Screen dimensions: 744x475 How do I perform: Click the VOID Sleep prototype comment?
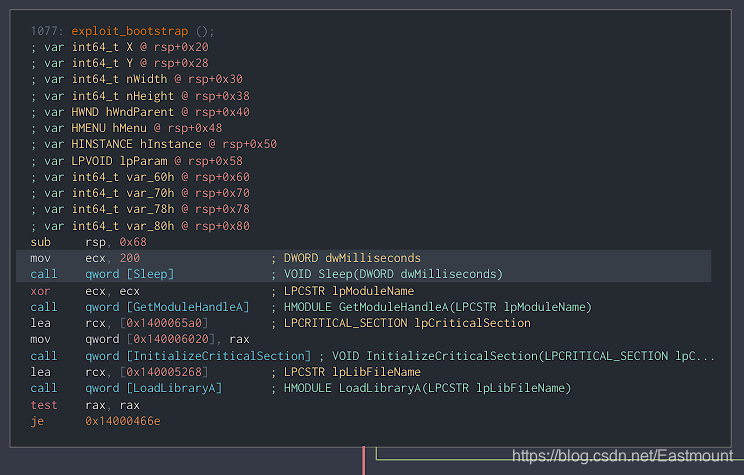pos(387,274)
